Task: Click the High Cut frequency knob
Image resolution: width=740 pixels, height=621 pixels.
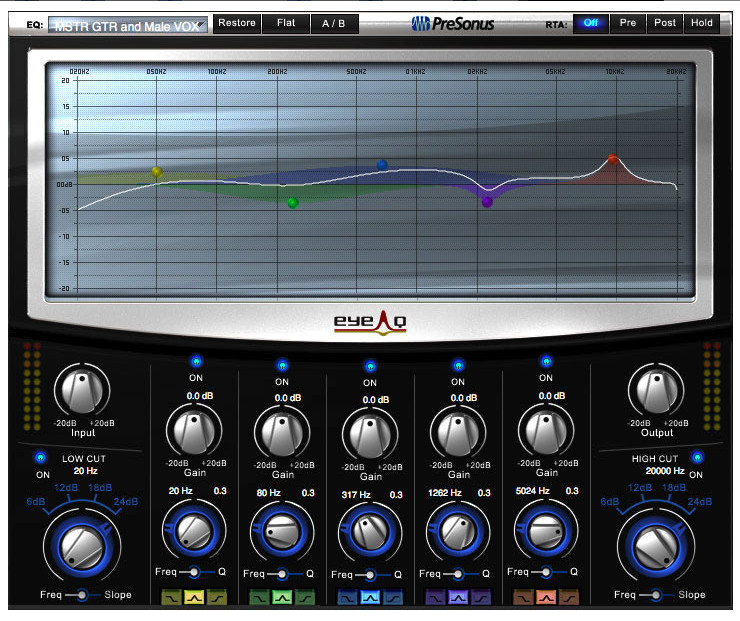Action: tap(656, 548)
